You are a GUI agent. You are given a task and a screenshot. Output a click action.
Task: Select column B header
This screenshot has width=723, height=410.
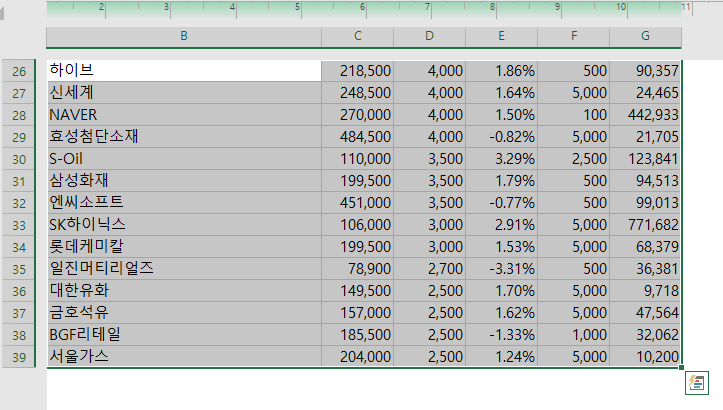tap(184, 36)
